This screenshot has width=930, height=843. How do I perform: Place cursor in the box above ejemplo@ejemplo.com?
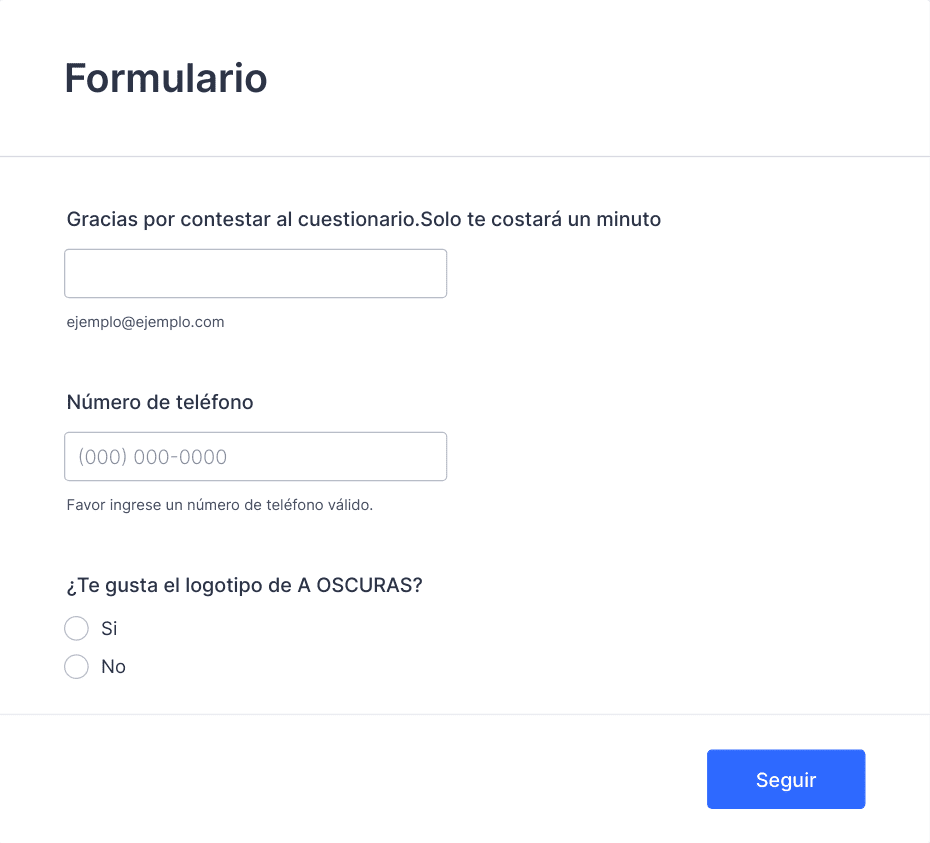(x=256, y=273)
